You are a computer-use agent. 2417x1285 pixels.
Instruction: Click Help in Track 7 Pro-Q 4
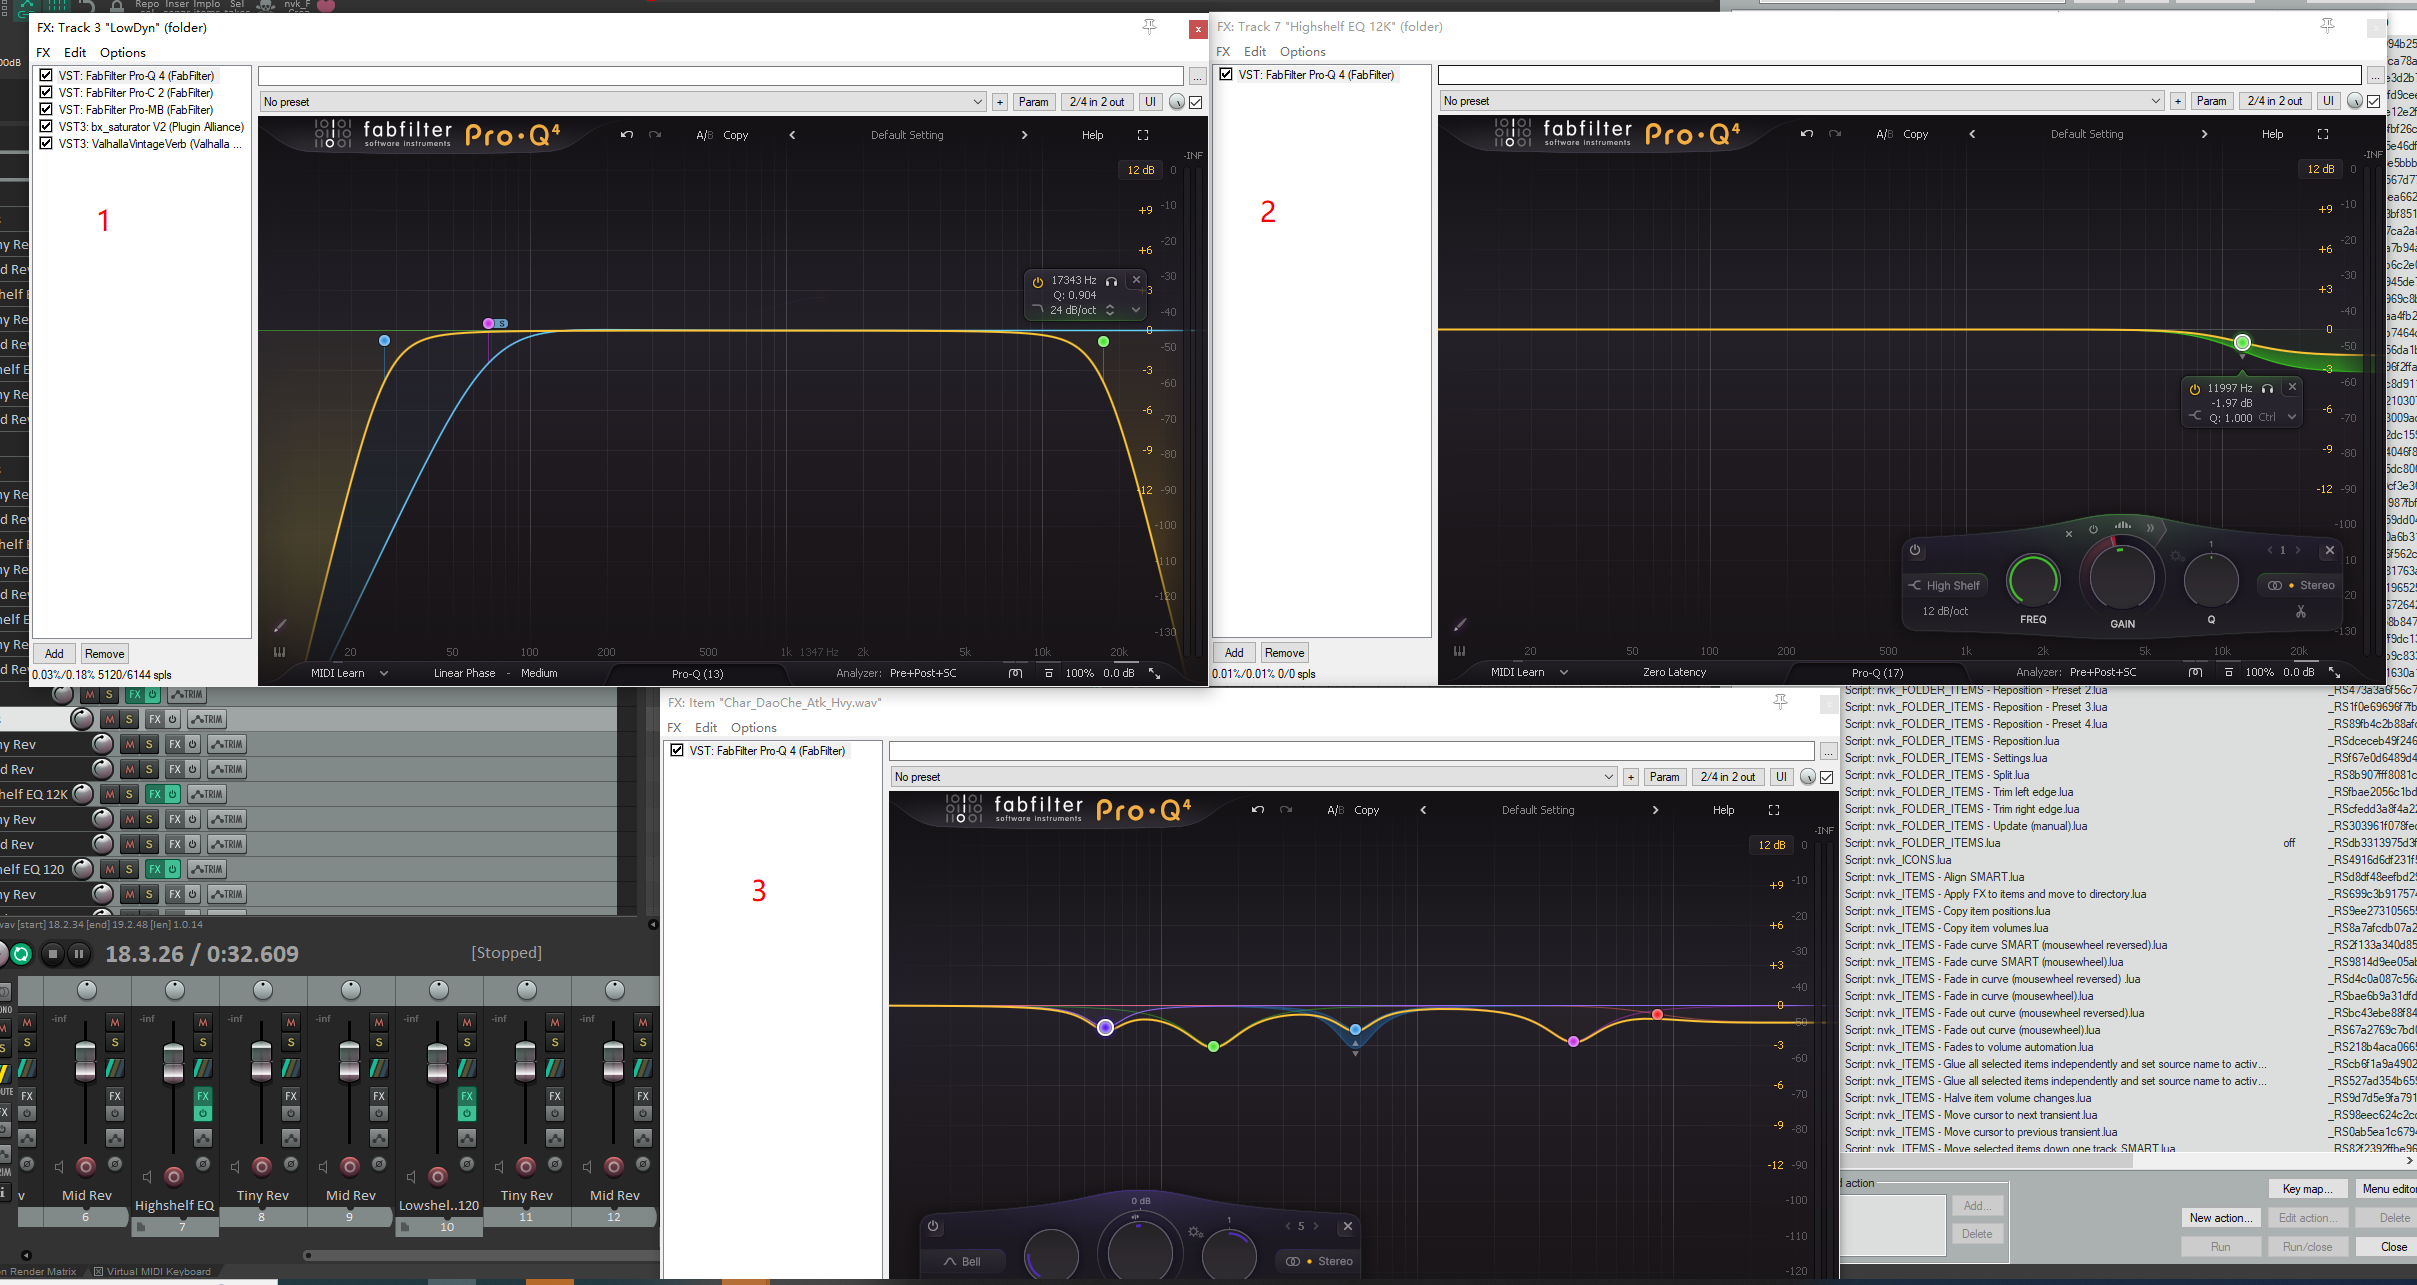click(2273, 134)
